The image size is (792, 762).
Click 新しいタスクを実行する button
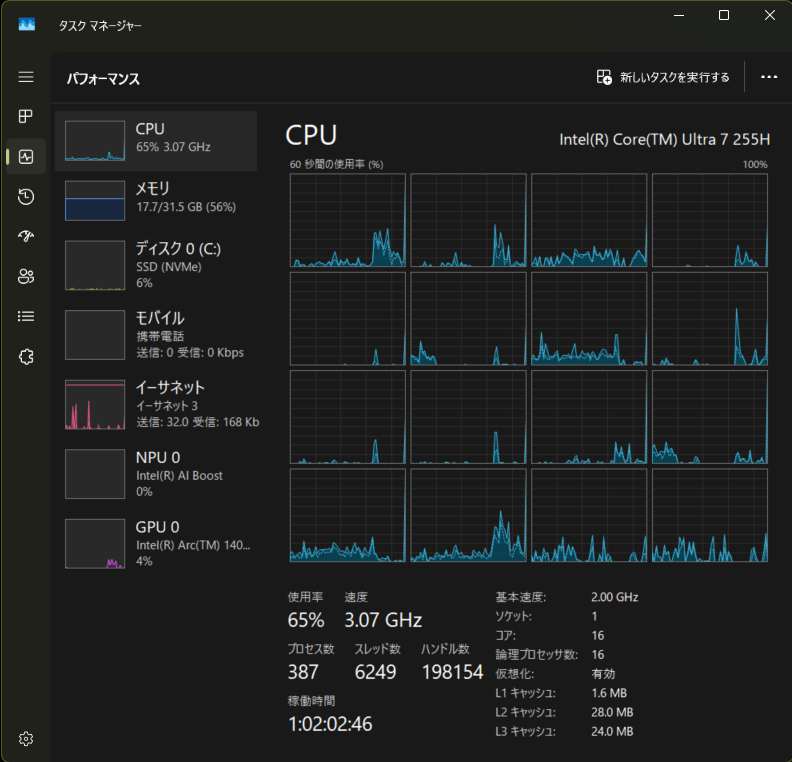[x=663, y=77]
